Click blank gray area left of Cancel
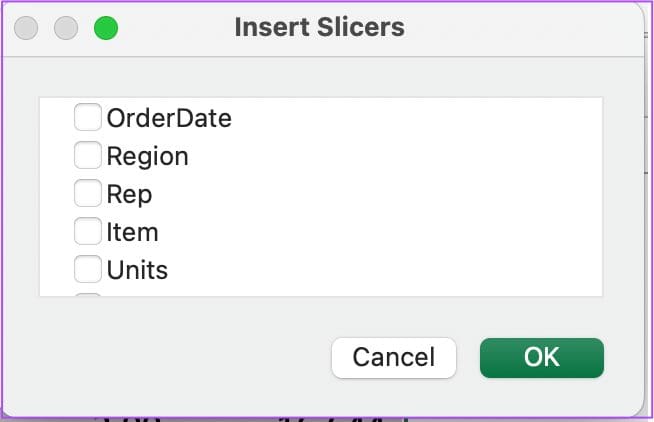This screenshot has width=654, height=422. pos(180,357)
